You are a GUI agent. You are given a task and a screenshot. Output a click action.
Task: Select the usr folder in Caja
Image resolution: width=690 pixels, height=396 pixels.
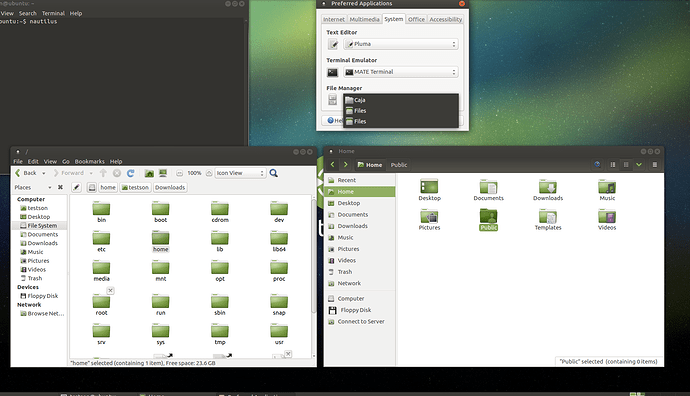click(279, 334)
